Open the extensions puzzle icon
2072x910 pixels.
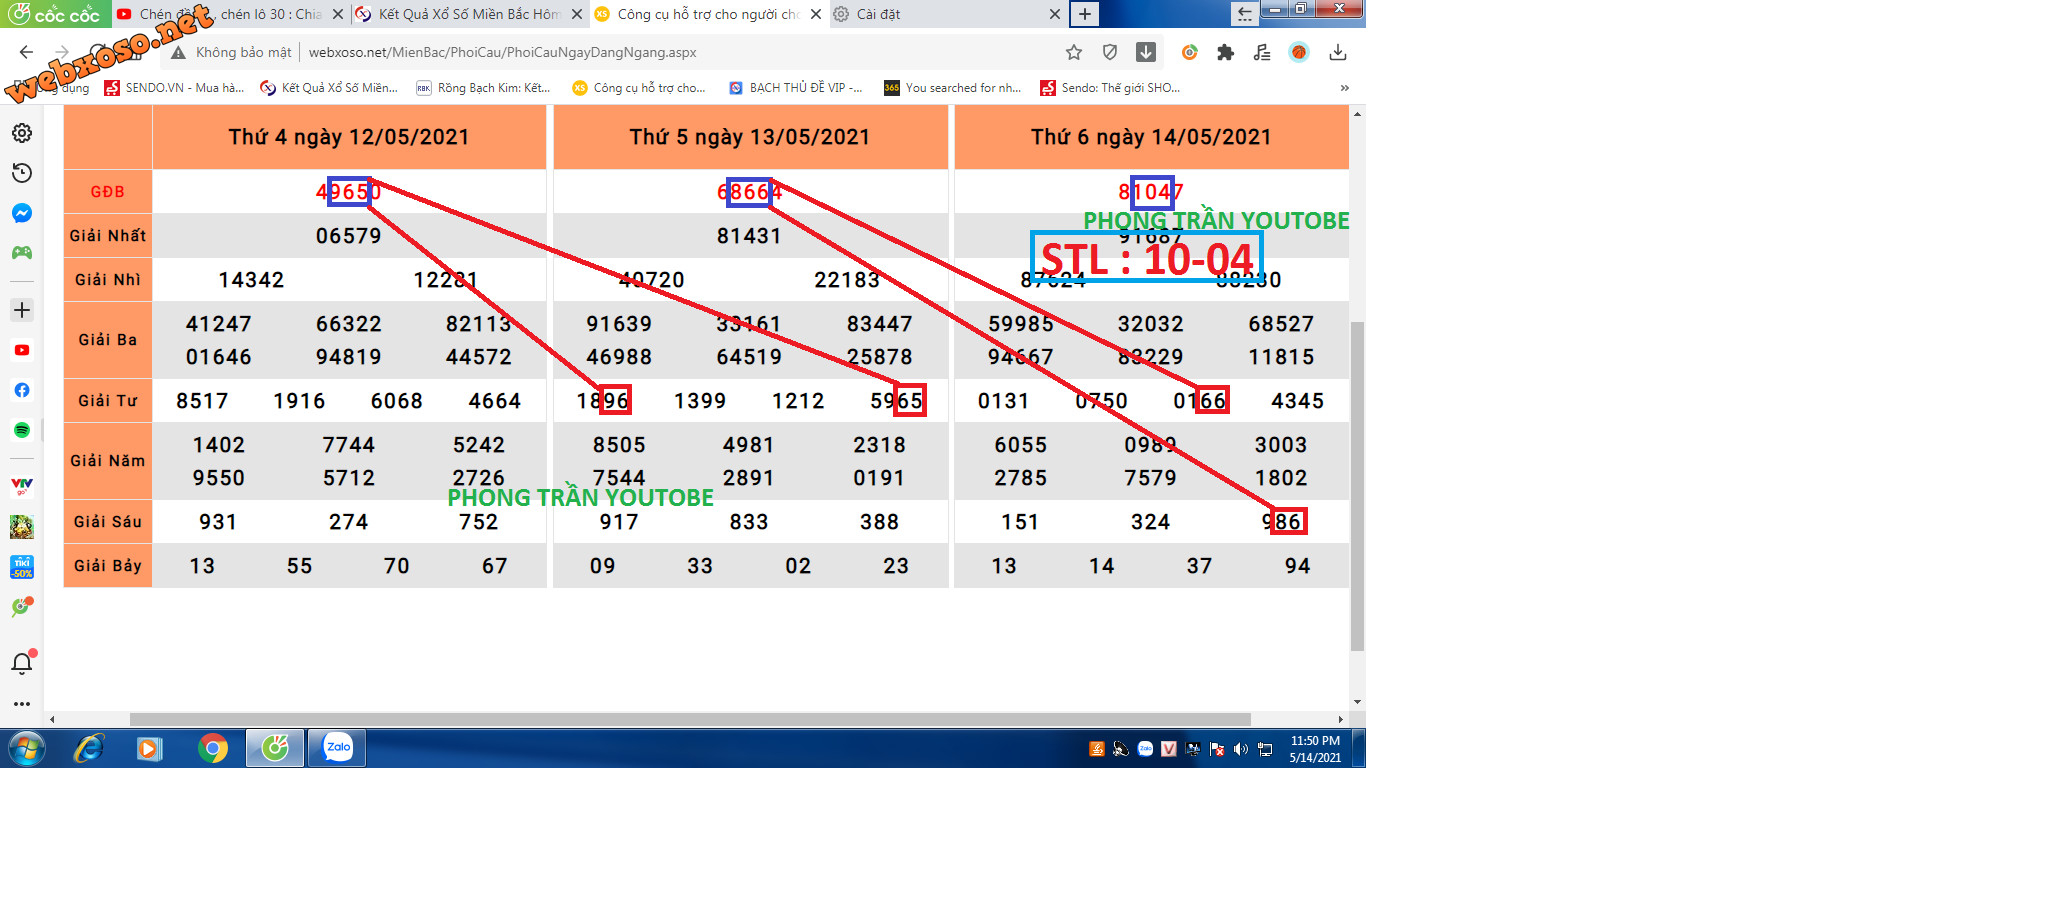click(x=1225, y=52)
